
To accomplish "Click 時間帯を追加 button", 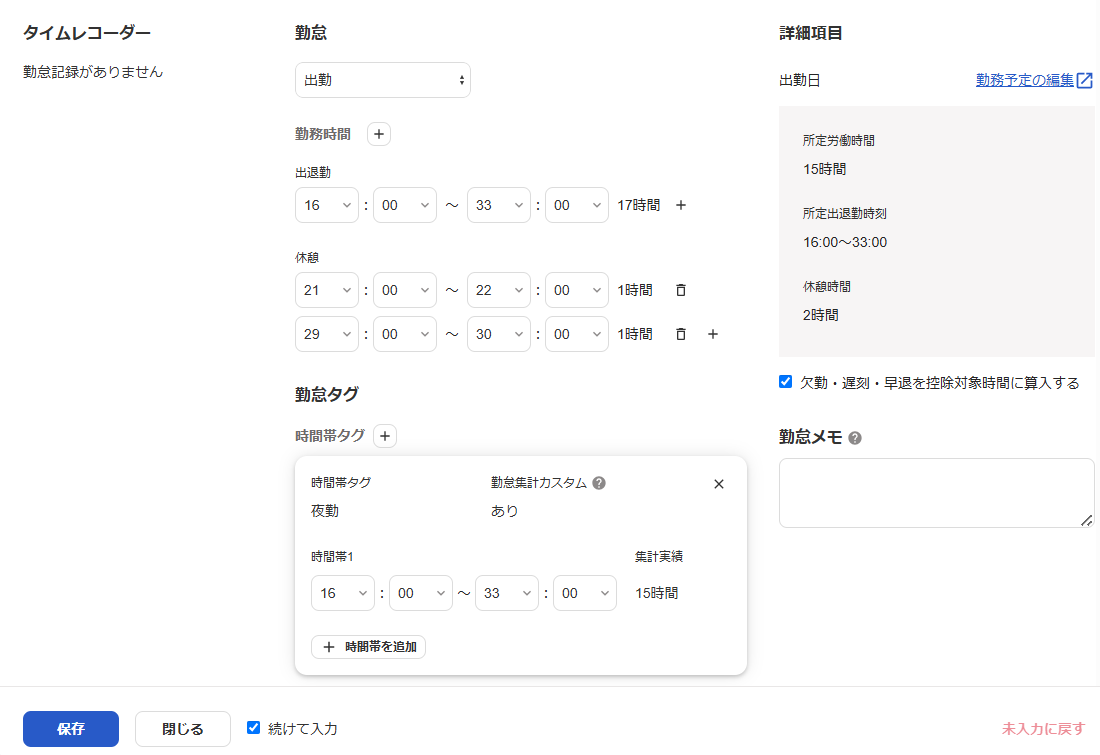I will click(368, 647).
